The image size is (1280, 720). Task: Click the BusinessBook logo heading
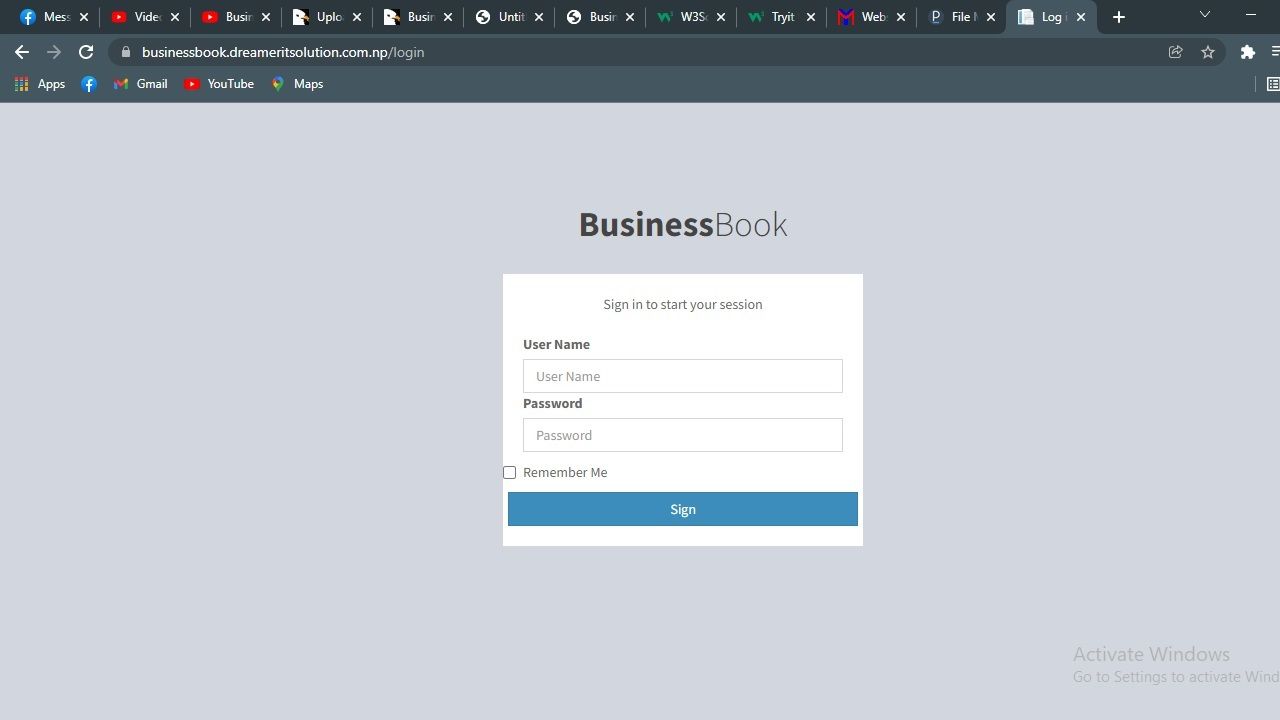(x=683, y=224)
